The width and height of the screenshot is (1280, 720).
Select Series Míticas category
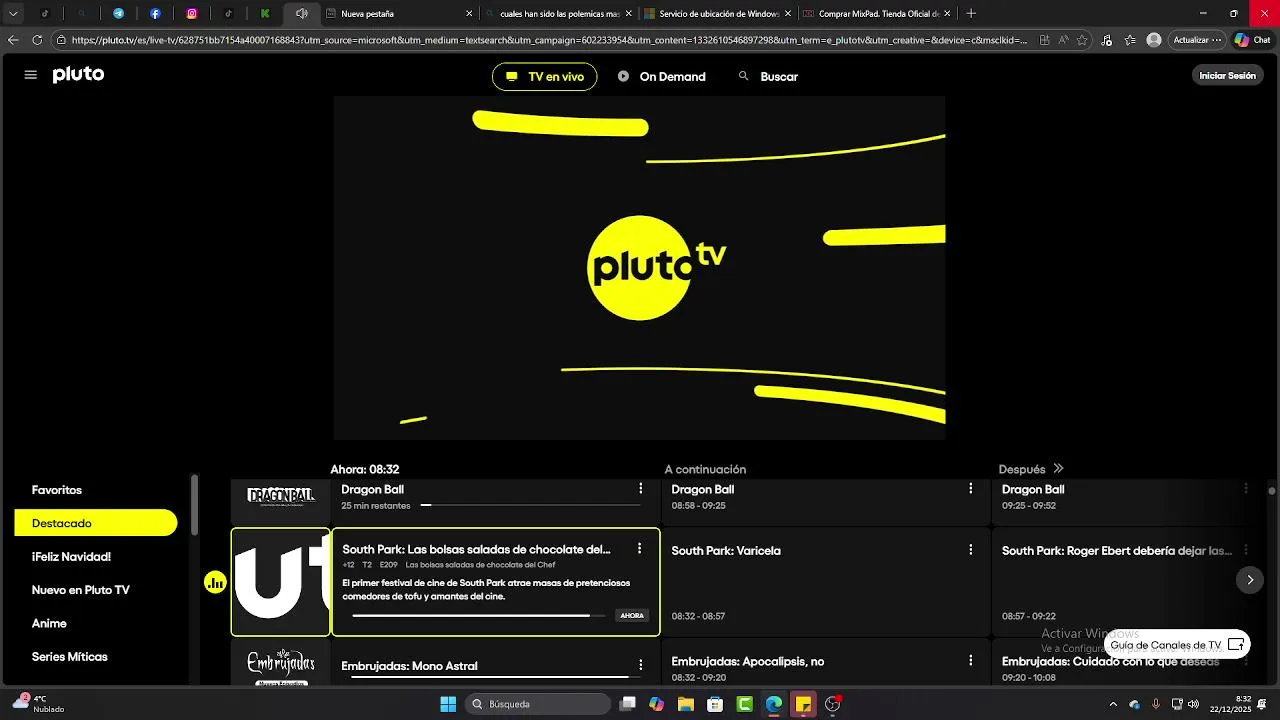tap(69, 657)
